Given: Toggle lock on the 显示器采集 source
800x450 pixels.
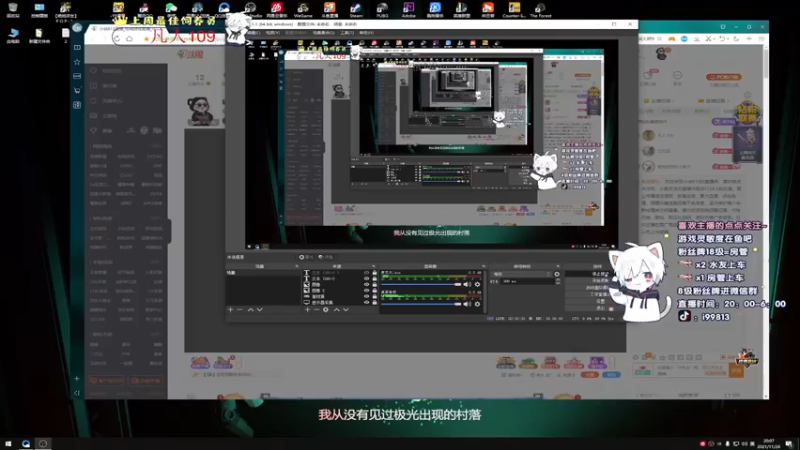Looking at the screenshot, I should click(374, 303).
